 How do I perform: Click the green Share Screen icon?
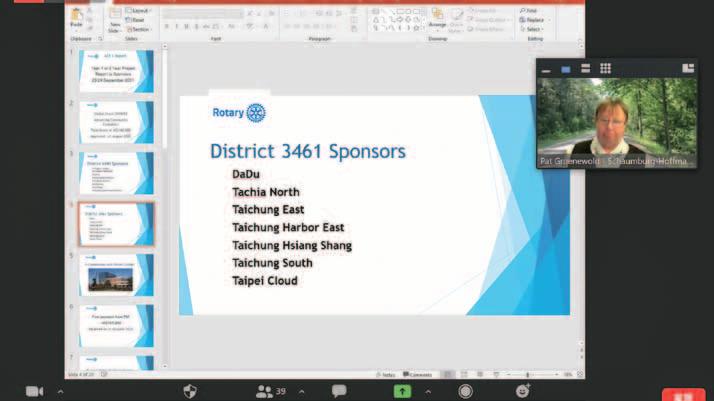tap(402, 391)
